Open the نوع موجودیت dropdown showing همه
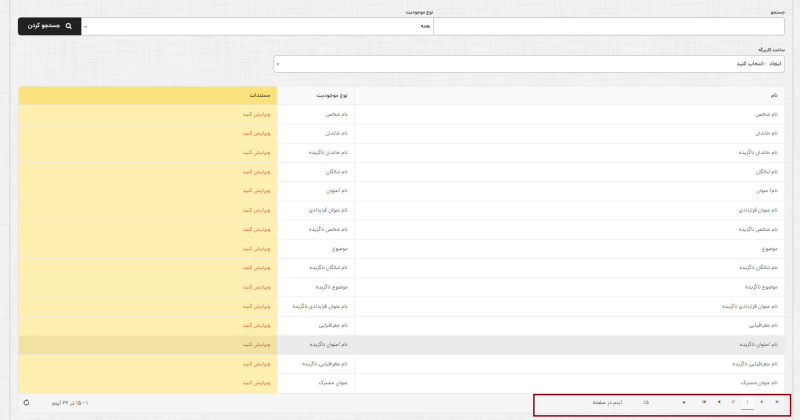The height and width of the screenshot is (420, 800). tap(258, 26)
